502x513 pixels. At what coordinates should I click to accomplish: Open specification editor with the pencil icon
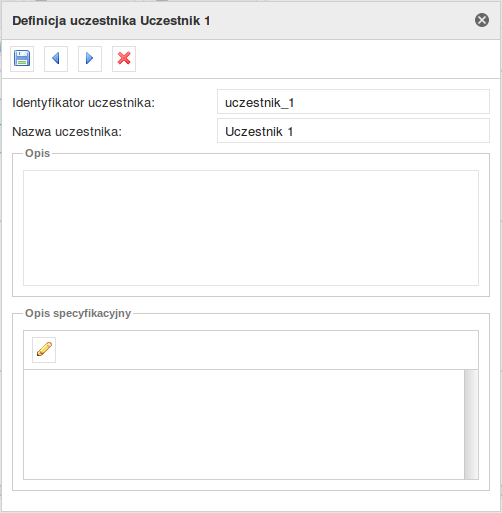44,350
